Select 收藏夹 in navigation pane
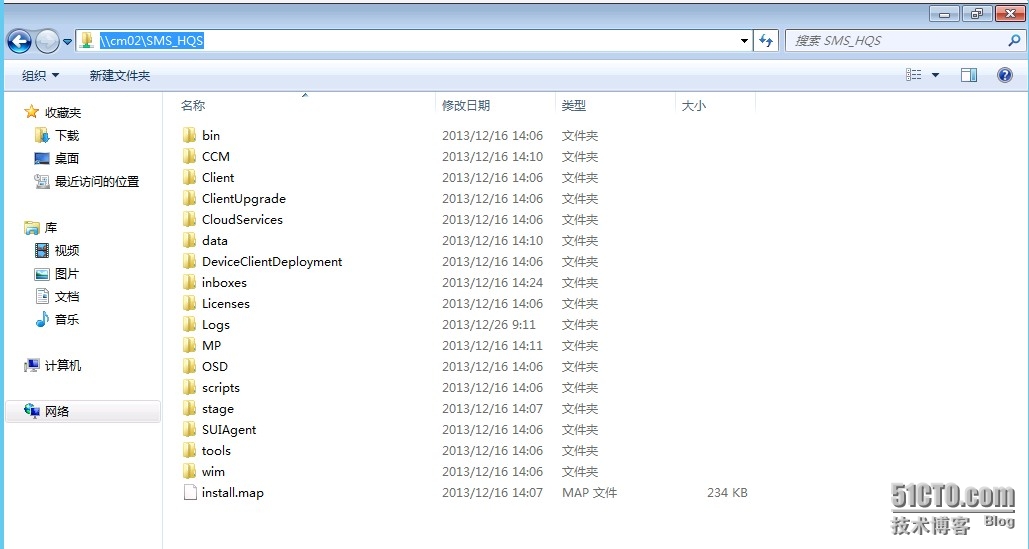Viewport: 1029px width, 549px height. pos(62,113)
